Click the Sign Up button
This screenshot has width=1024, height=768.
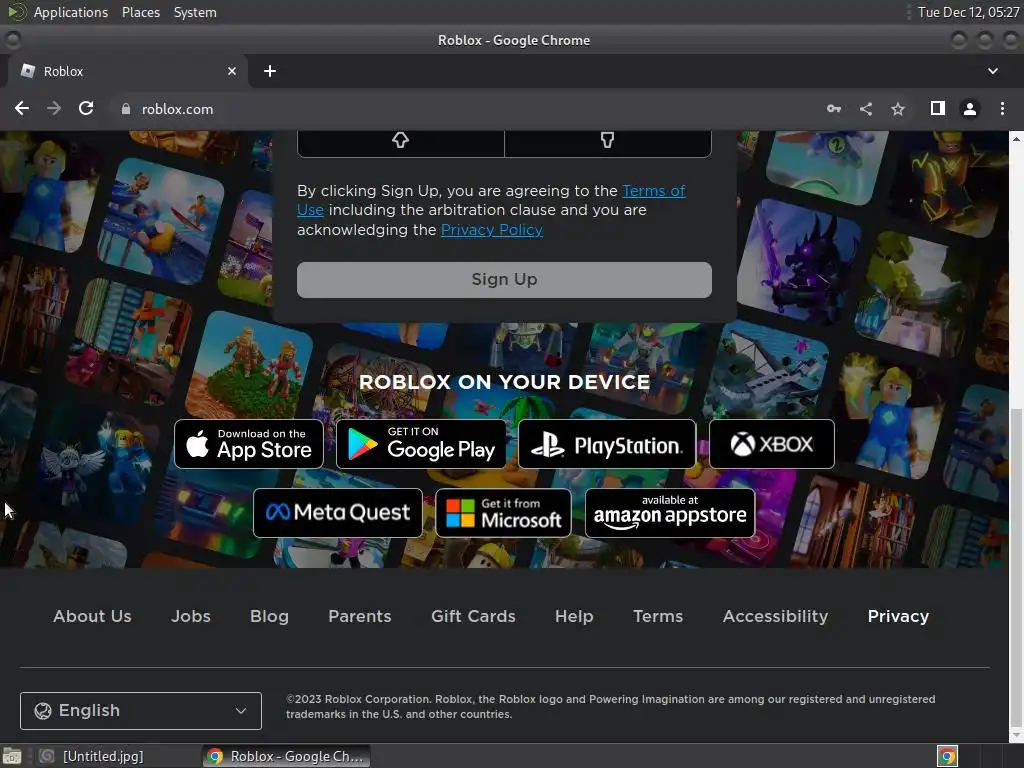pos(504,280)
